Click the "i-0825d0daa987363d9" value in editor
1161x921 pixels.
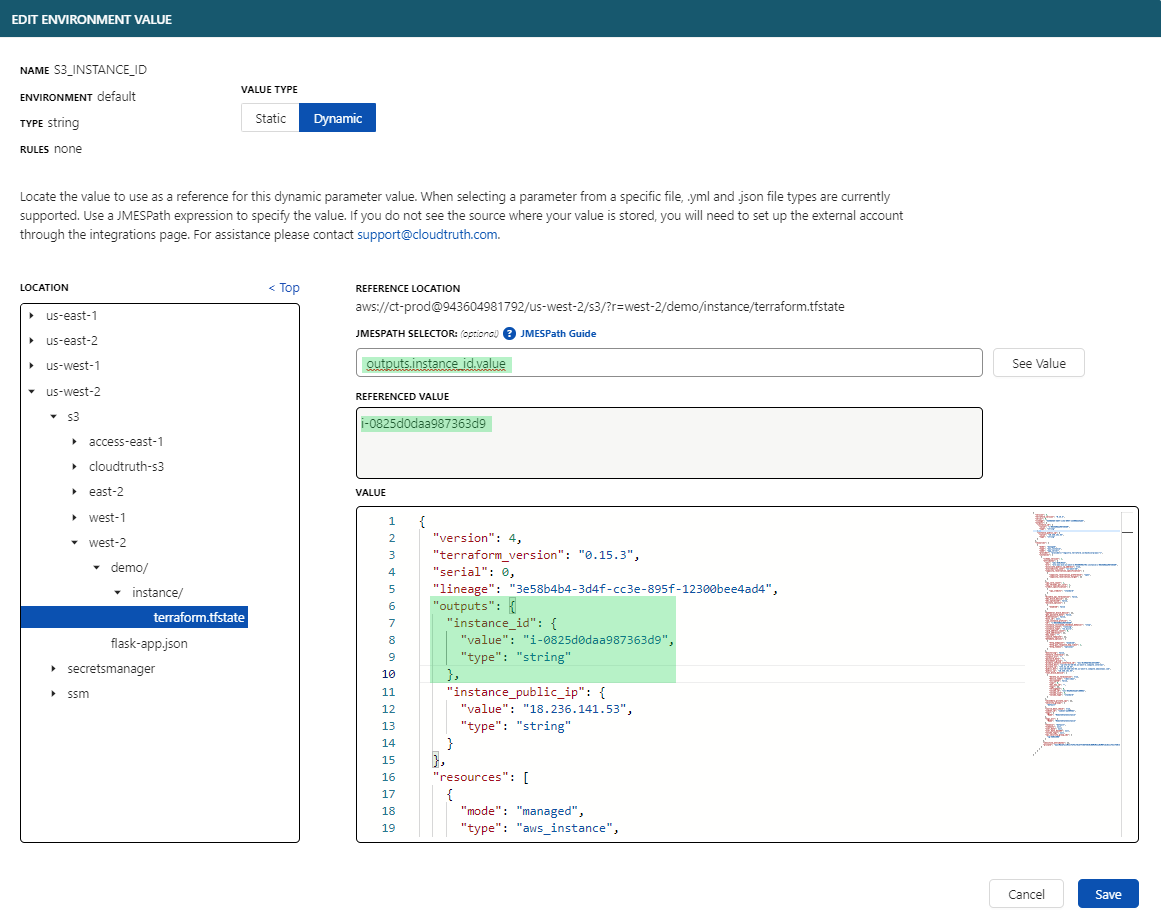(x=595, y=640)
